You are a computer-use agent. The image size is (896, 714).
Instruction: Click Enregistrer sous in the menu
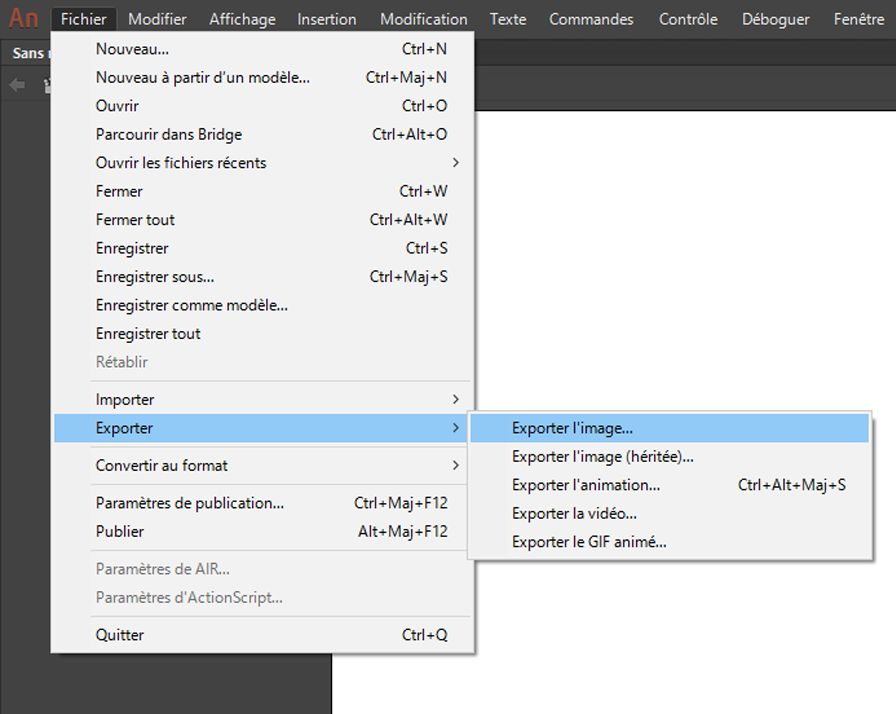coord(154,276)
